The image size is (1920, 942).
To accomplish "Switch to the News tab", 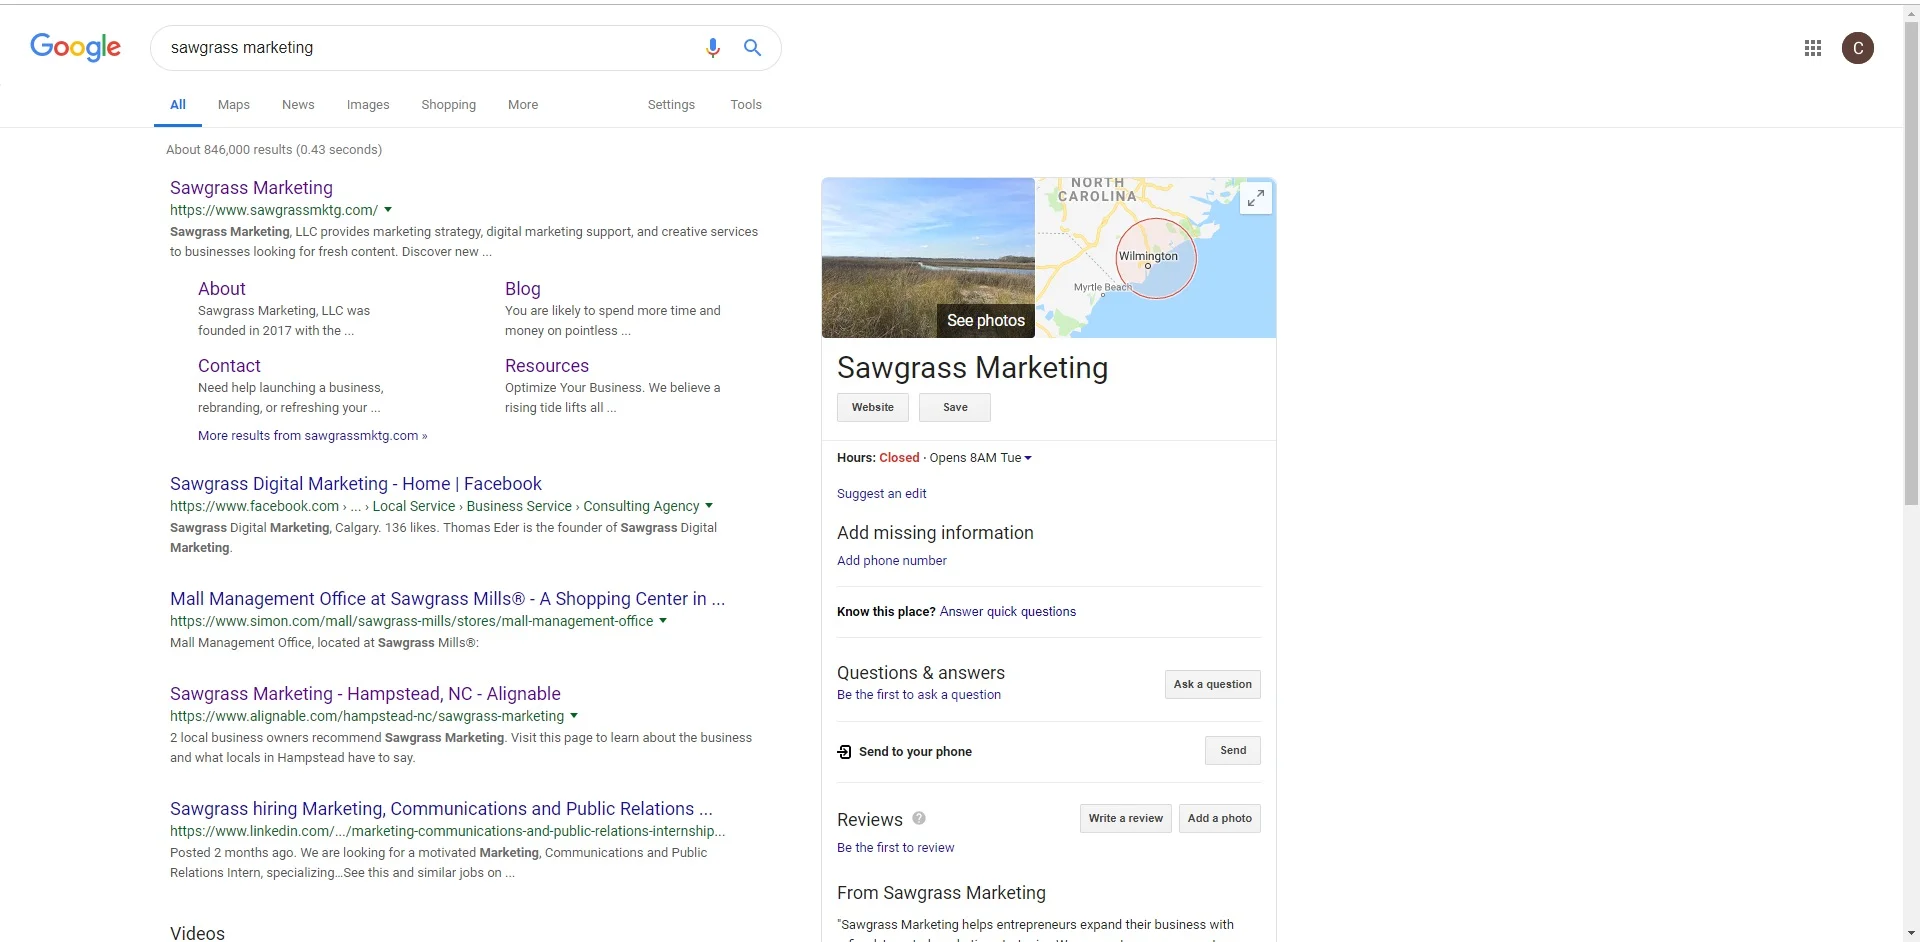I will pos(298,105).
